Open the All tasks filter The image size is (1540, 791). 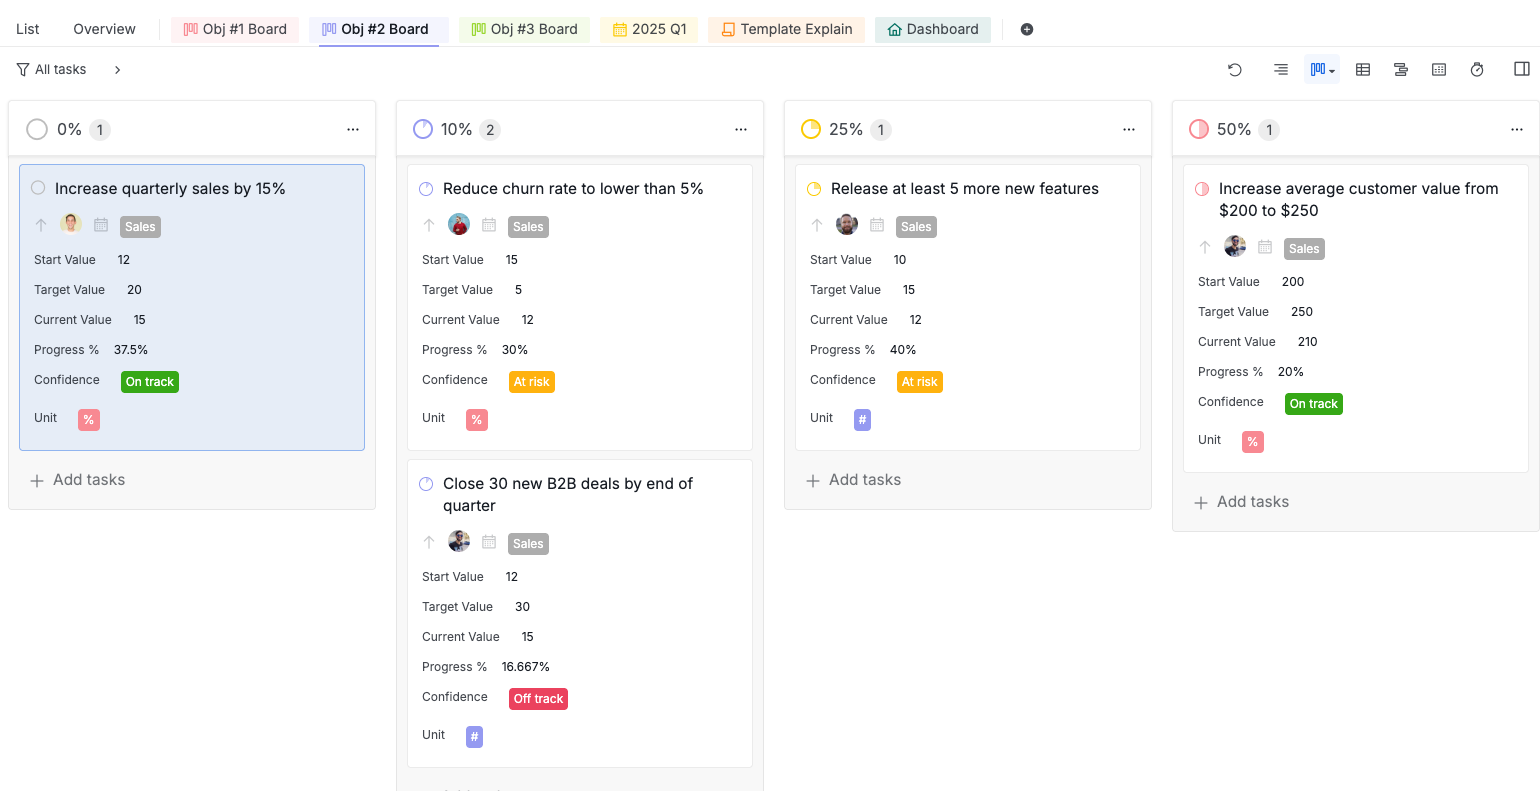(x=51, y=69)
